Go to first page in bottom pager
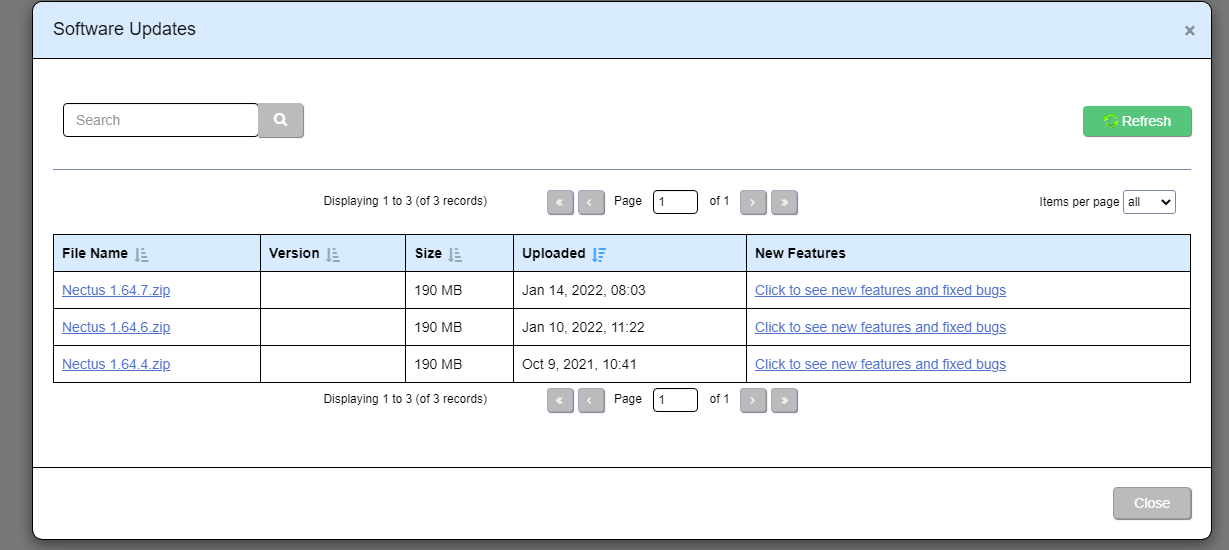 560,400
